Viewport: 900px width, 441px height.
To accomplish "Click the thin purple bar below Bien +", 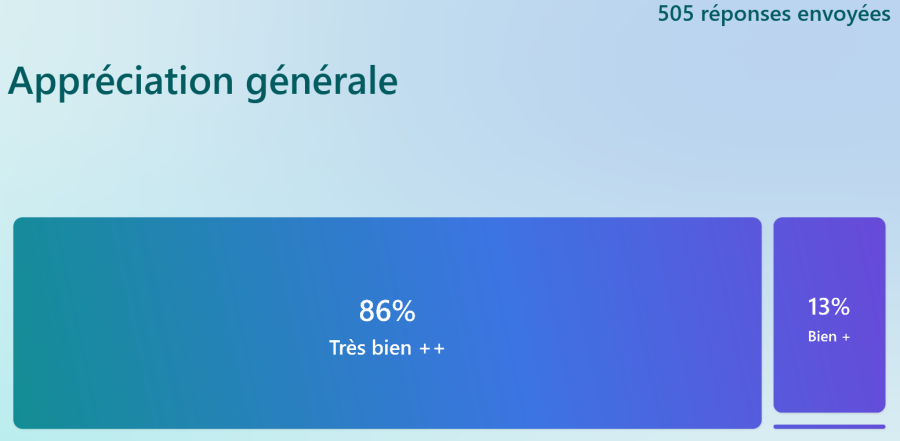I will coord(829,427).
